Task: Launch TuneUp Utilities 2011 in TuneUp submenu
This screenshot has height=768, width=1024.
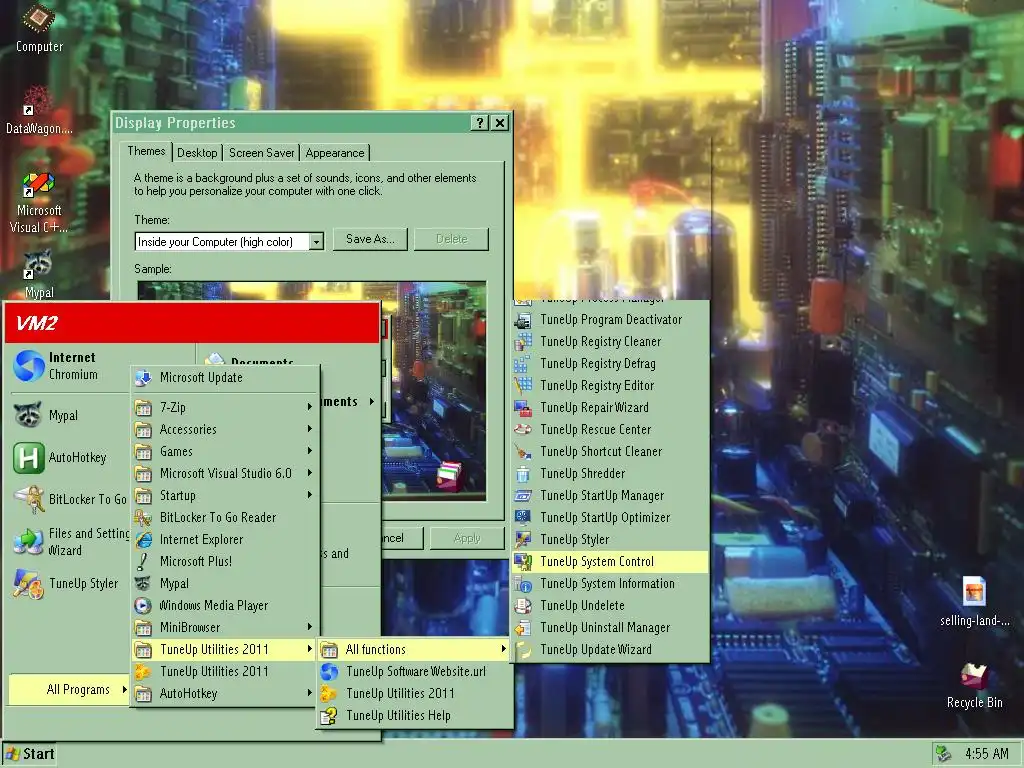Action: 414,694
